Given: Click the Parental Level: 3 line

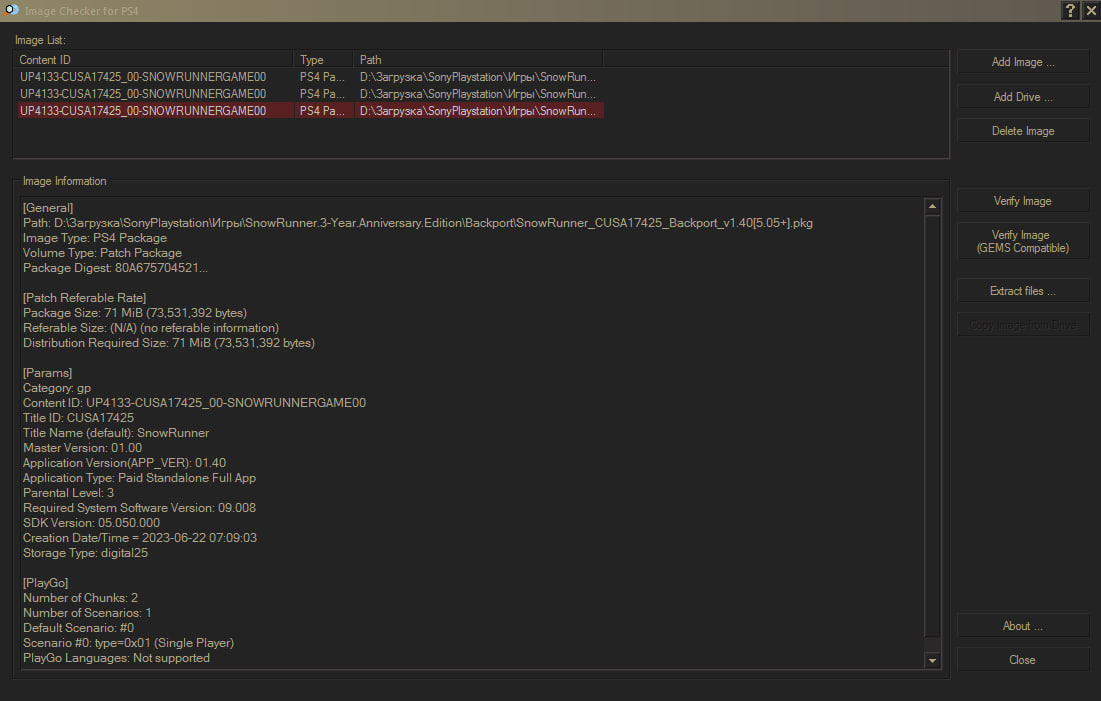Looking at the screenshot, I should (68, 493).
